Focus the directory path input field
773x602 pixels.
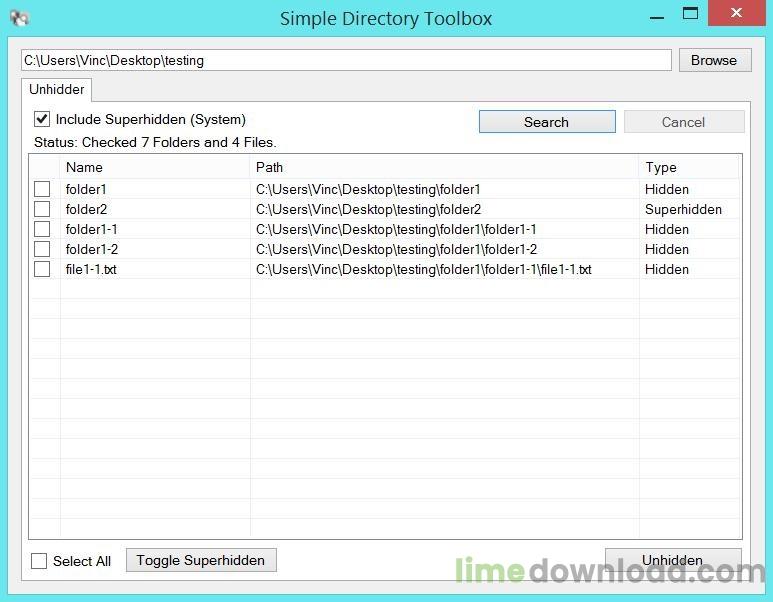tap(346, 60)
